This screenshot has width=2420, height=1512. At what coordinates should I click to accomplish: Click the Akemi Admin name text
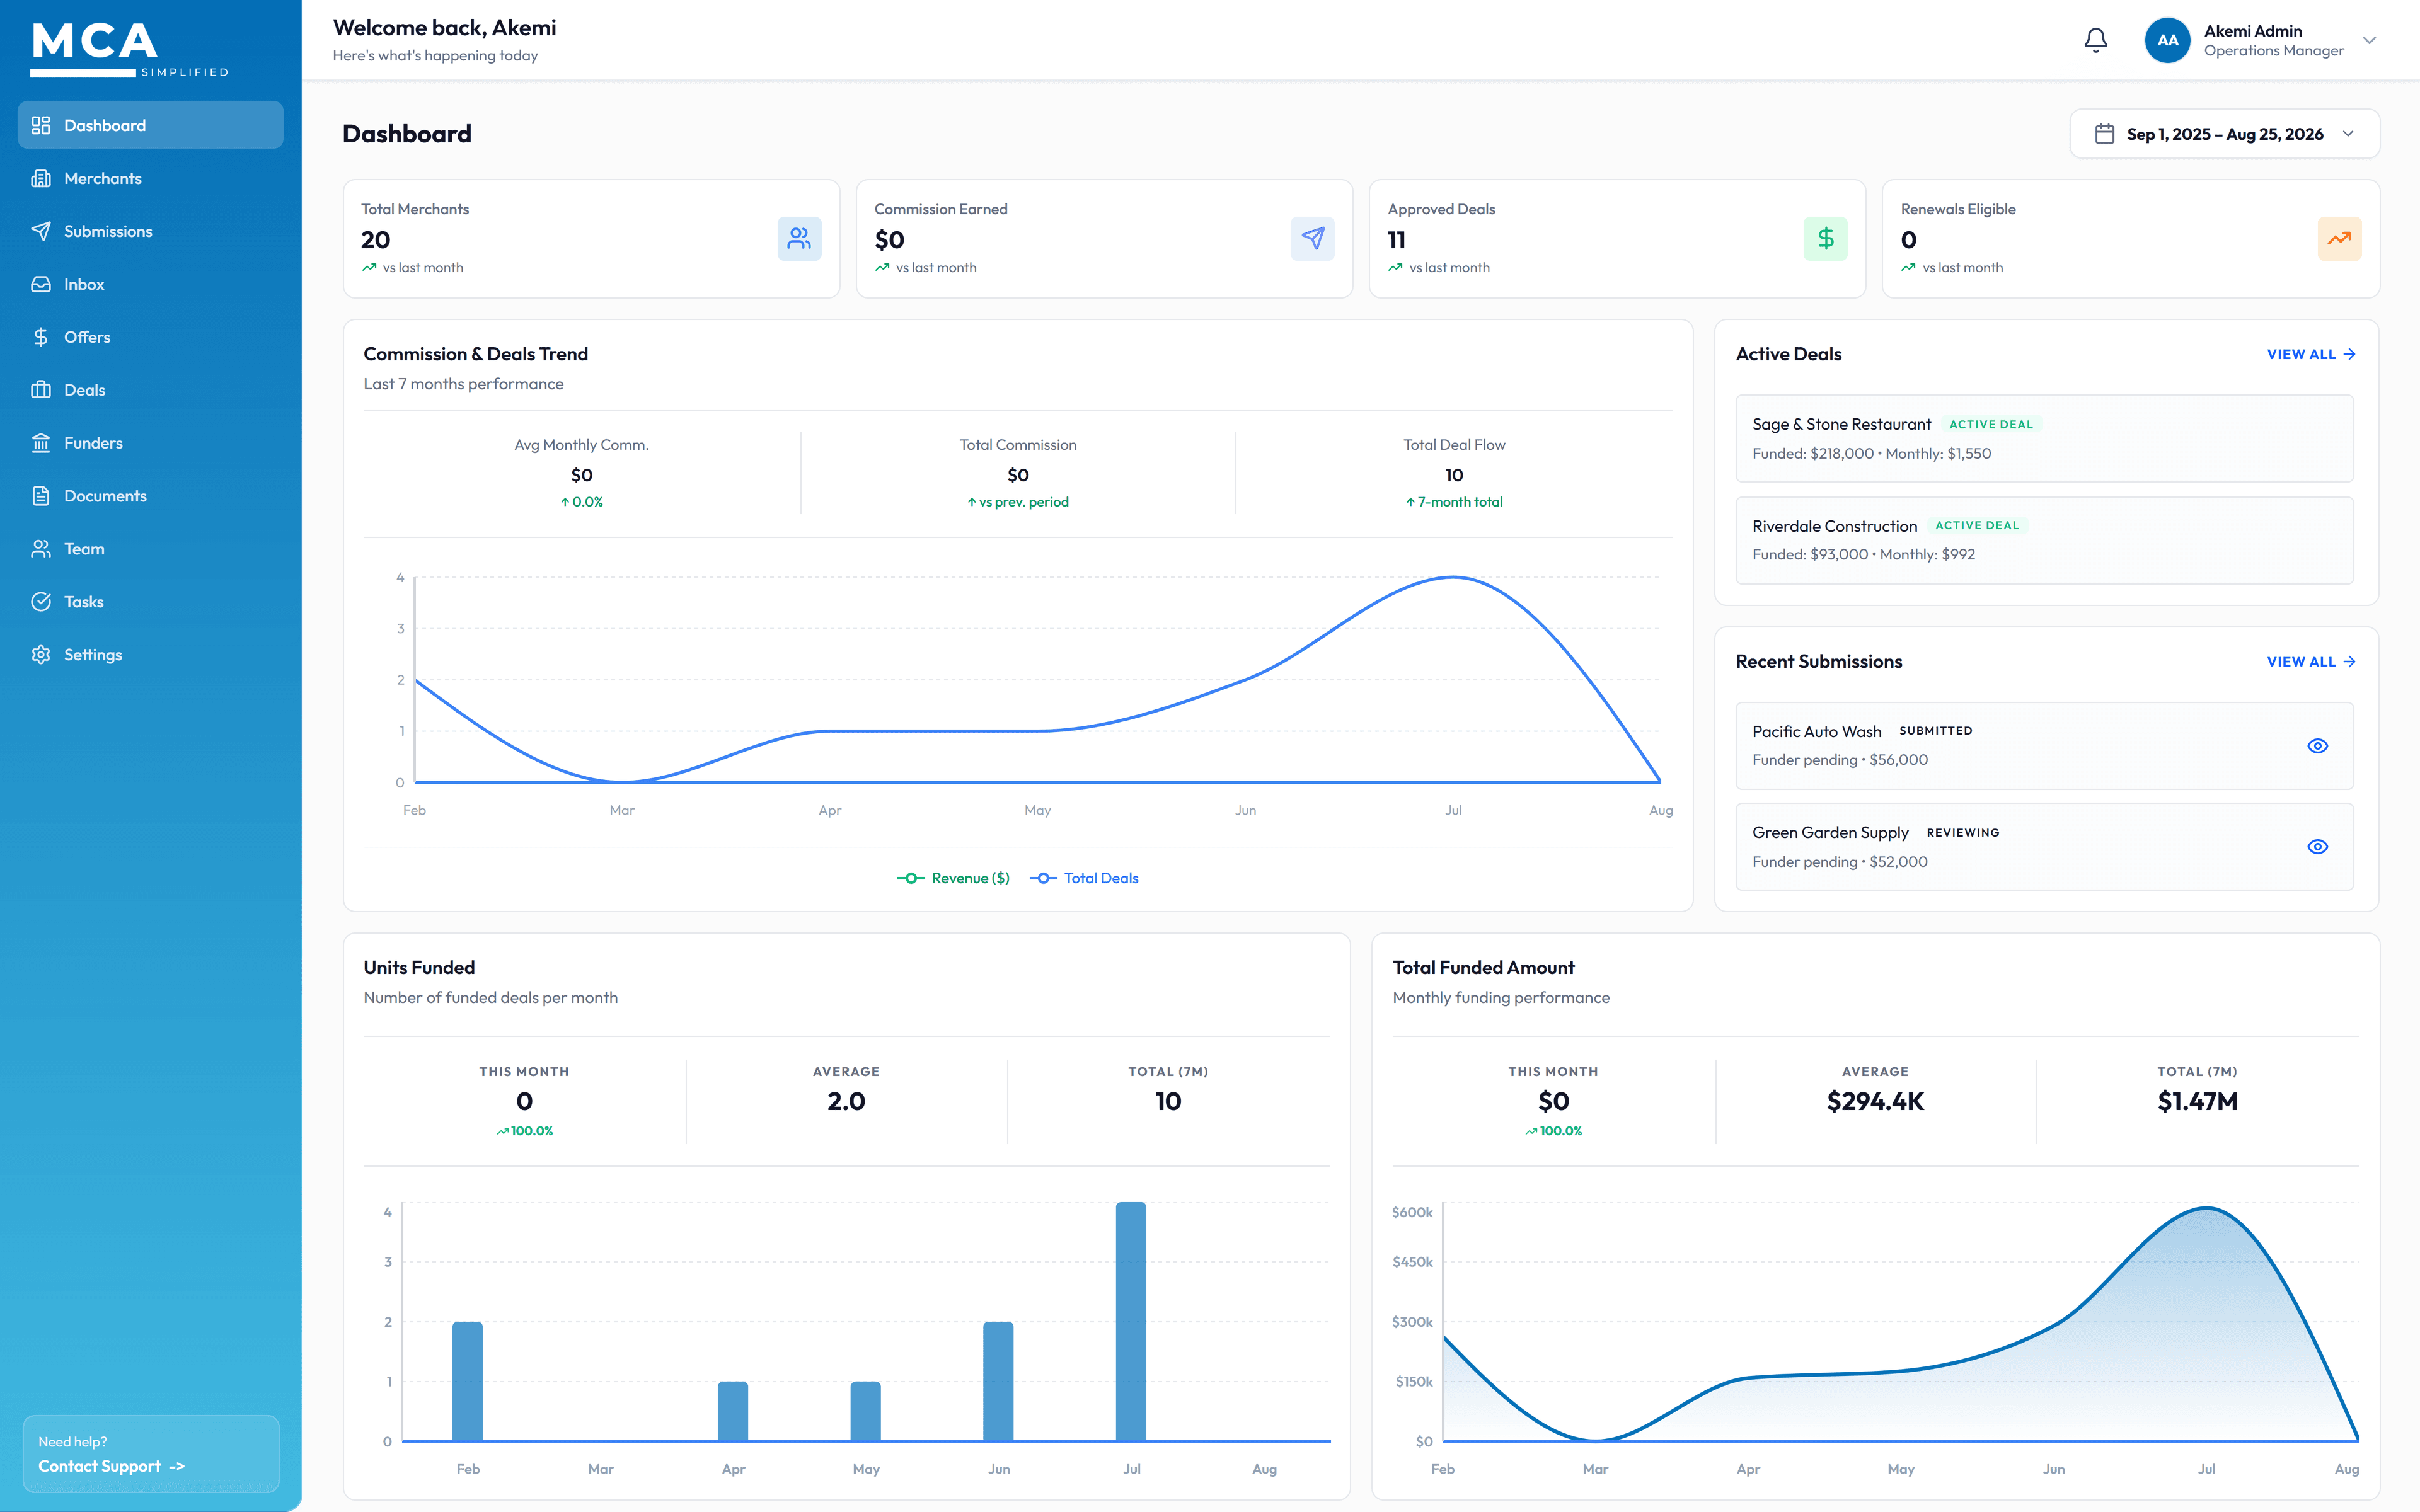2252,31
